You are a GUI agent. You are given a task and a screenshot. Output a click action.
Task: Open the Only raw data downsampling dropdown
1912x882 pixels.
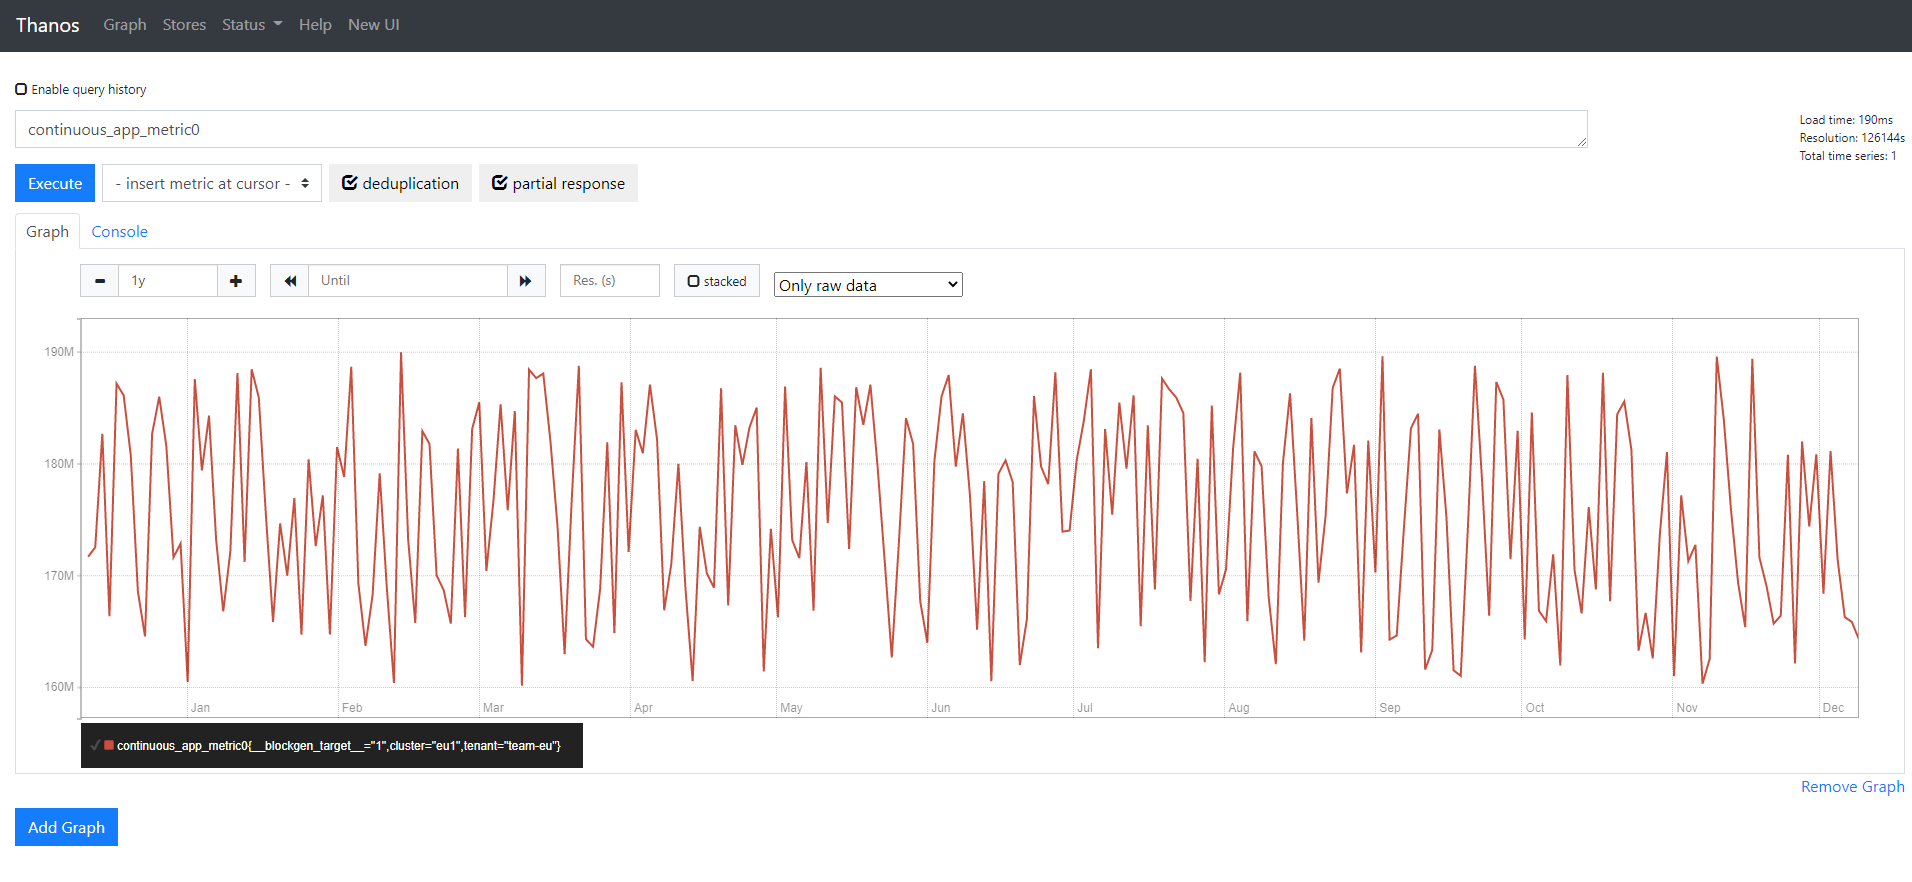867,285
